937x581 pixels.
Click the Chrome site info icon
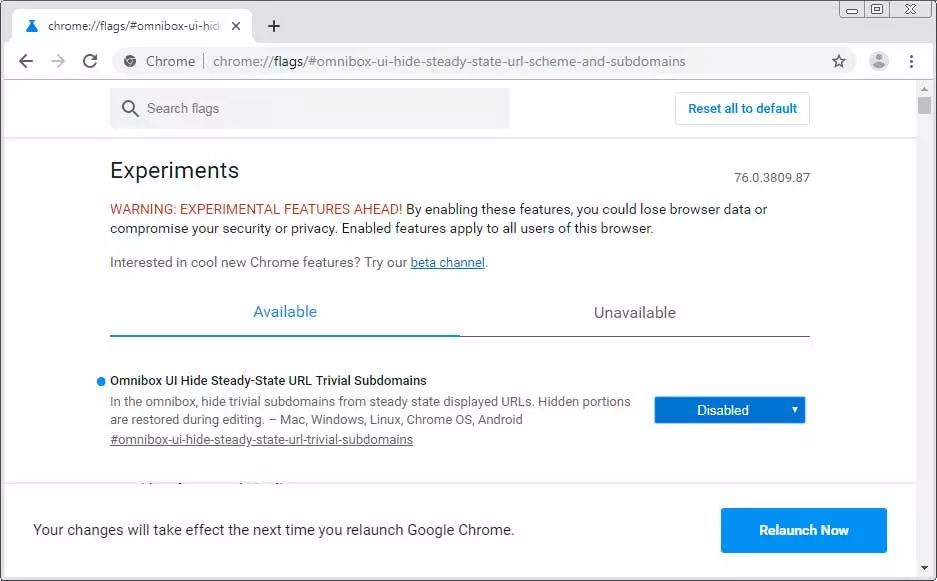130,61
